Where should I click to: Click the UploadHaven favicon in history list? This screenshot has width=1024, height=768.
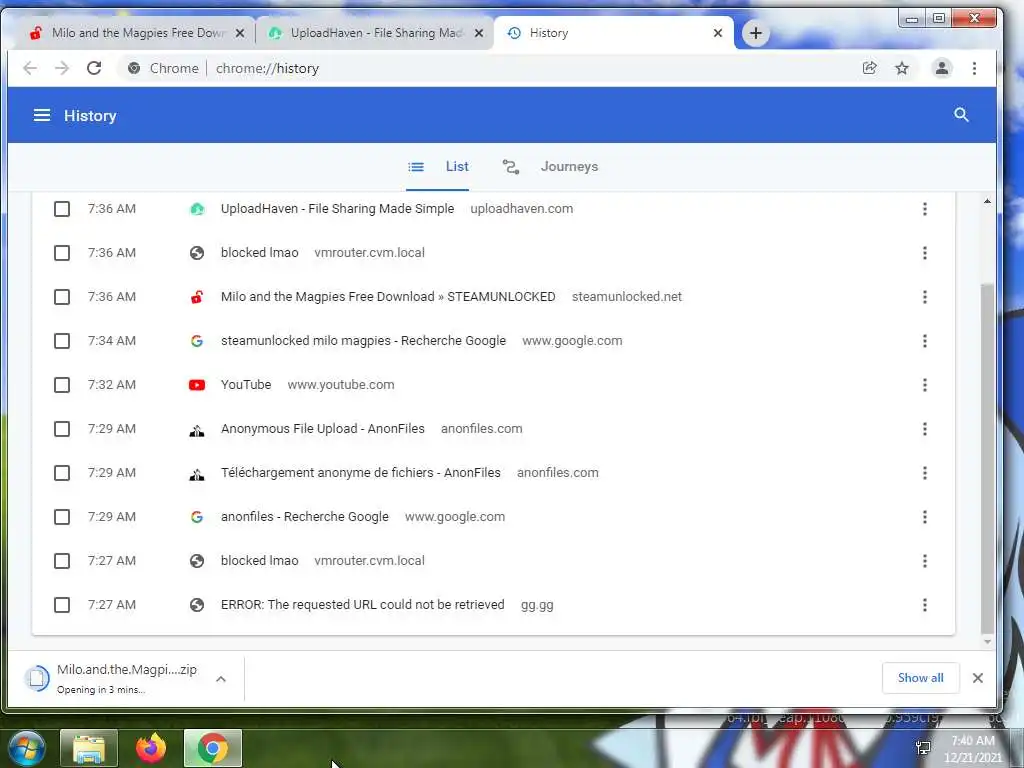pyautogui.click(x=197, y=209)
